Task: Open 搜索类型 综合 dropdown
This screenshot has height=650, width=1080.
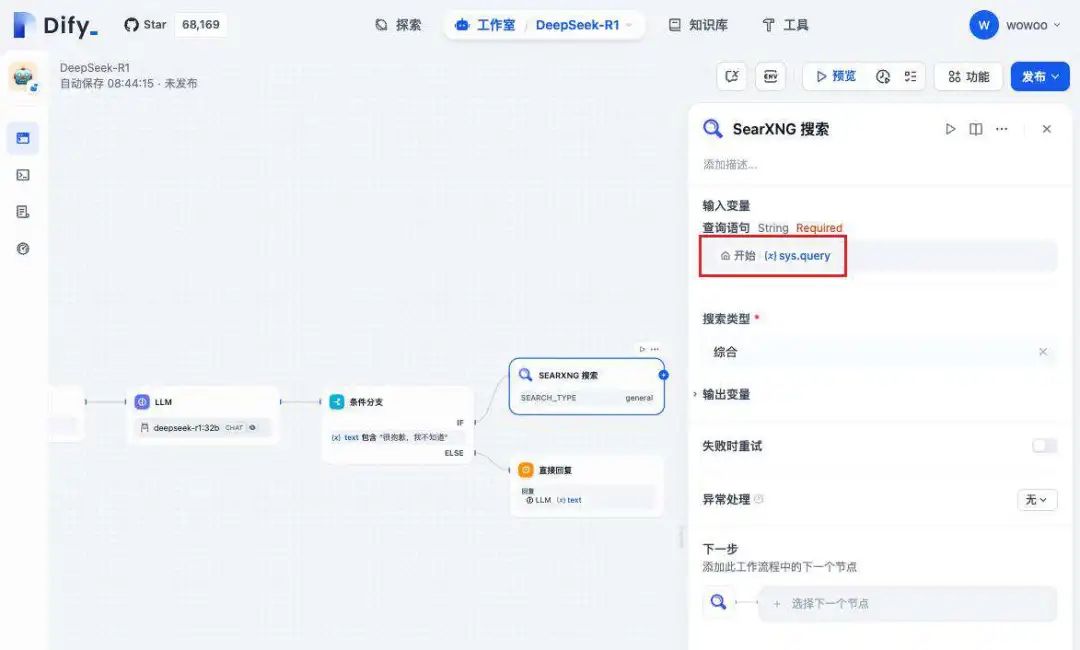Action: click(879, 352)
